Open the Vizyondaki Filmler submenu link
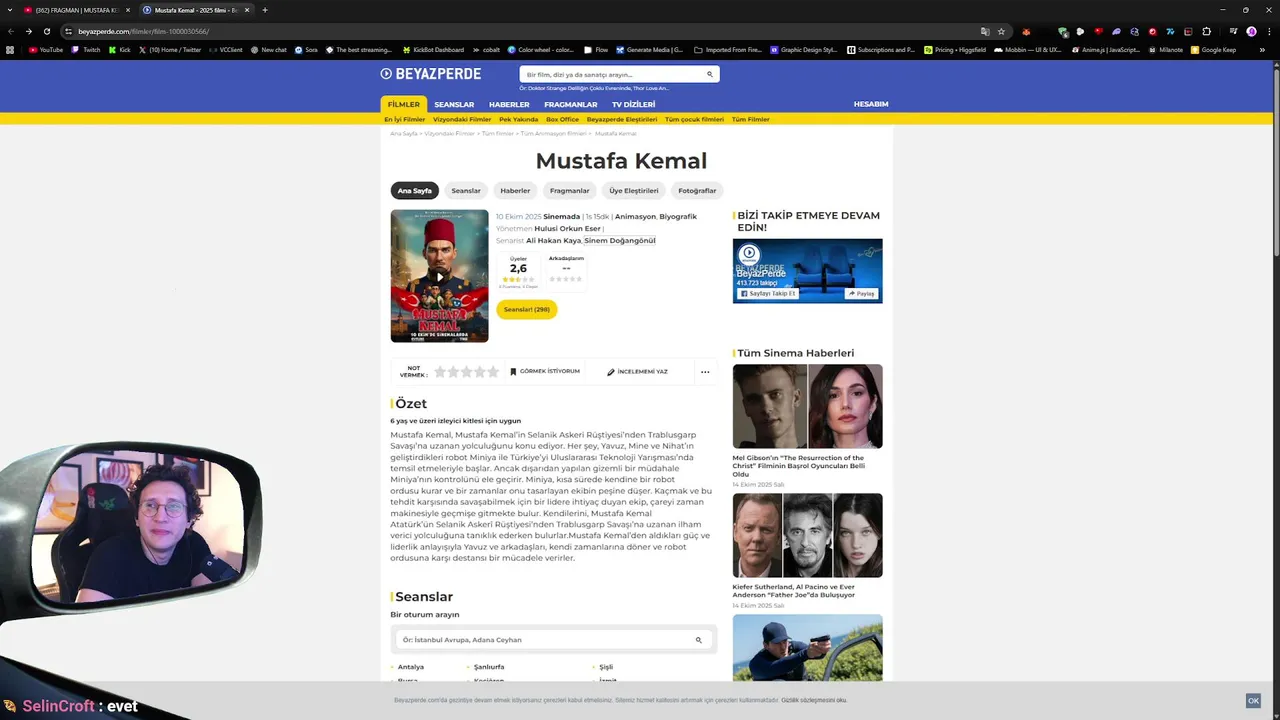 coord(462,119)
